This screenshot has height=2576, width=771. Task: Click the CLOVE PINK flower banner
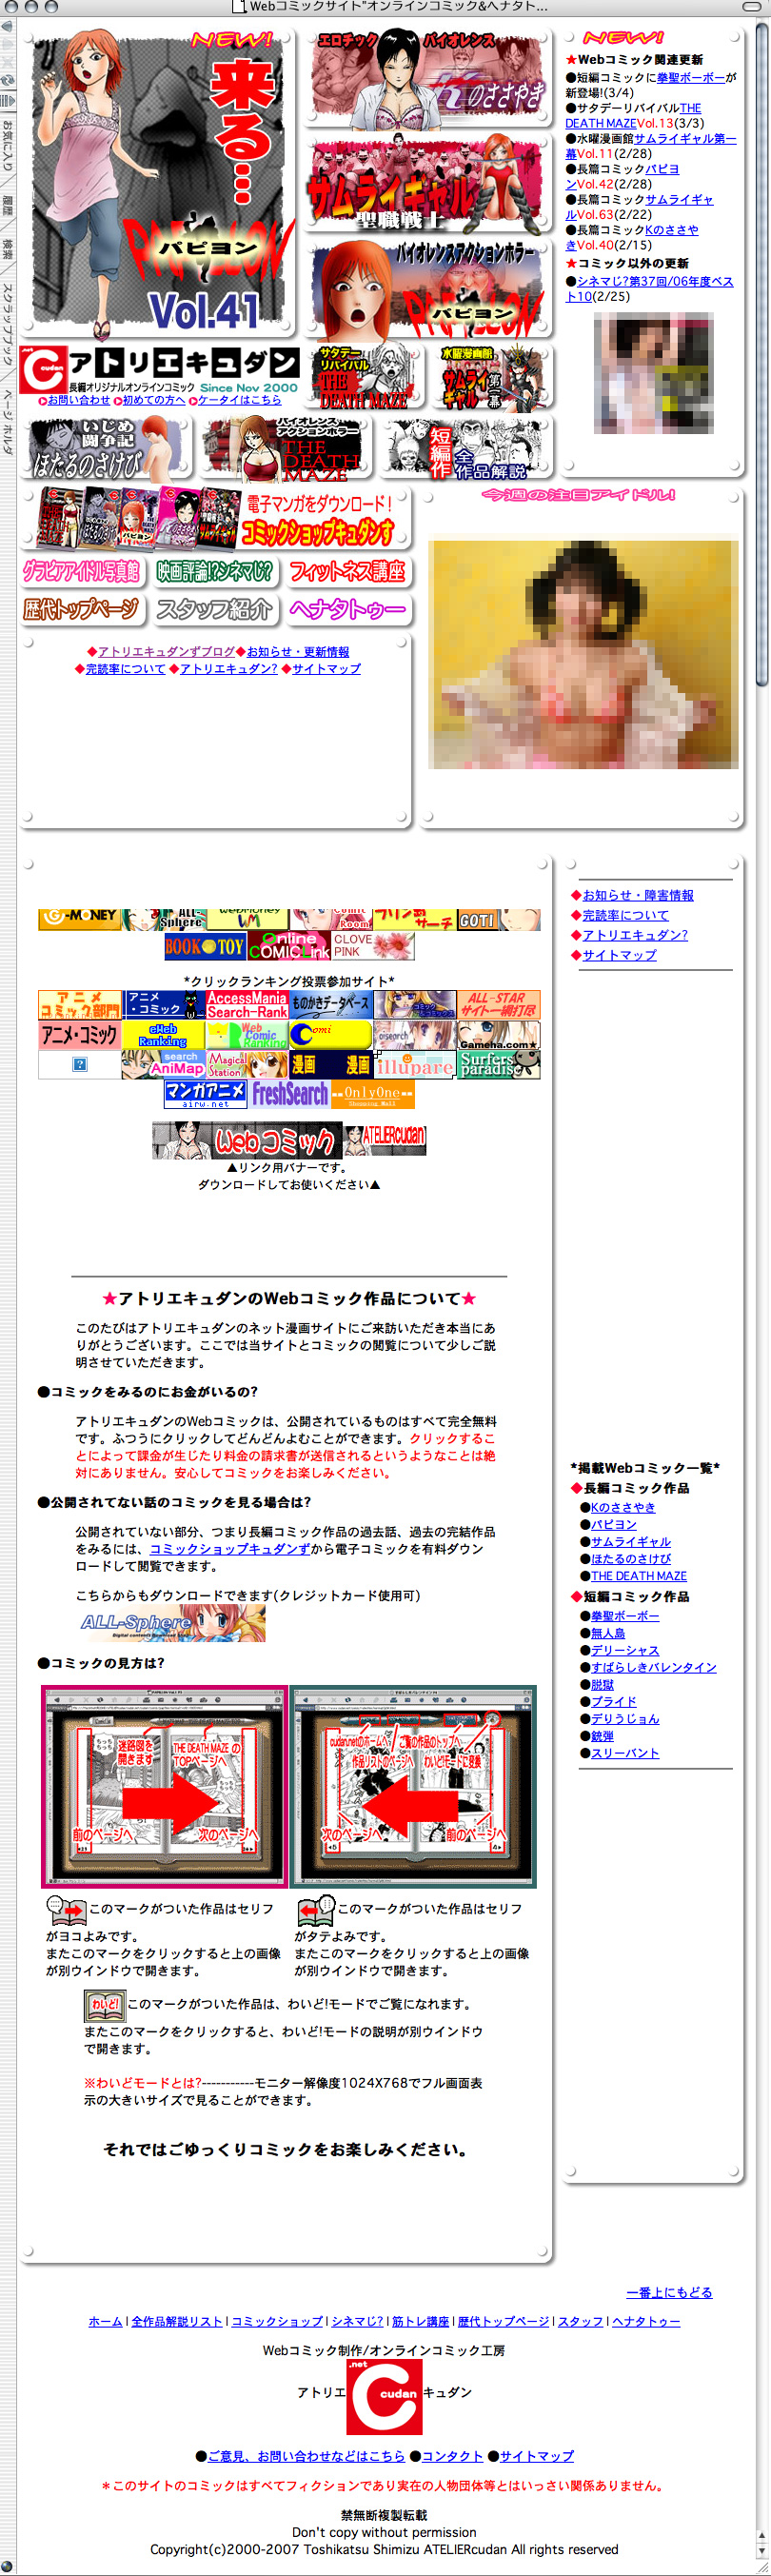pyautogui.click(x=373, y=945)
